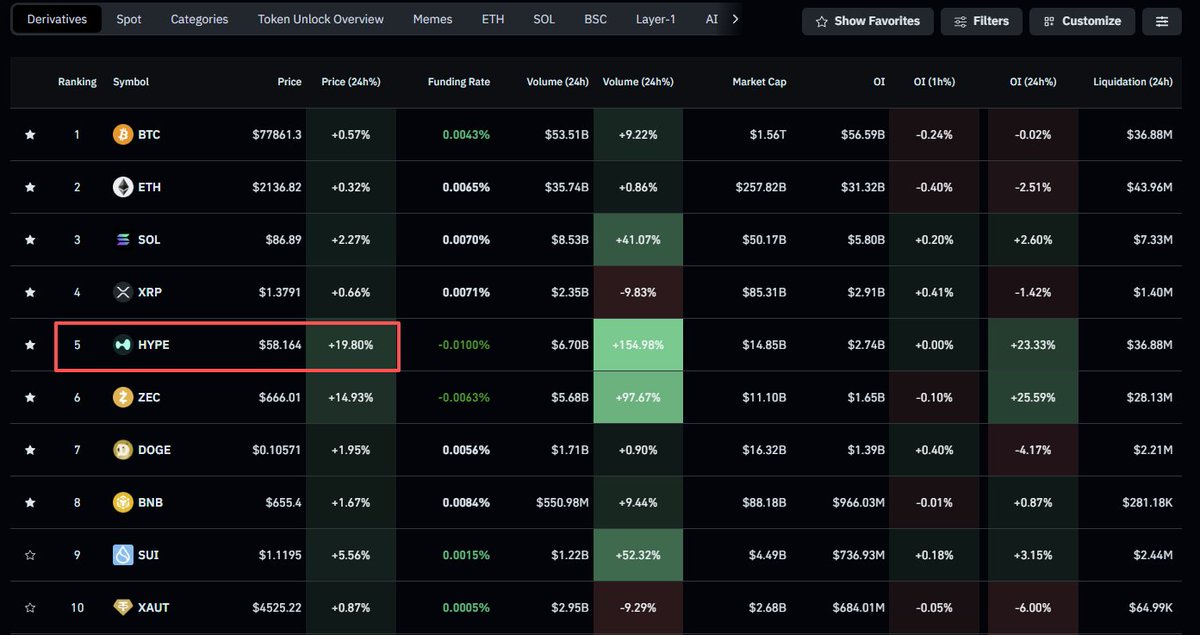Sort by OI (24h%) column header

coord(1034,82)
